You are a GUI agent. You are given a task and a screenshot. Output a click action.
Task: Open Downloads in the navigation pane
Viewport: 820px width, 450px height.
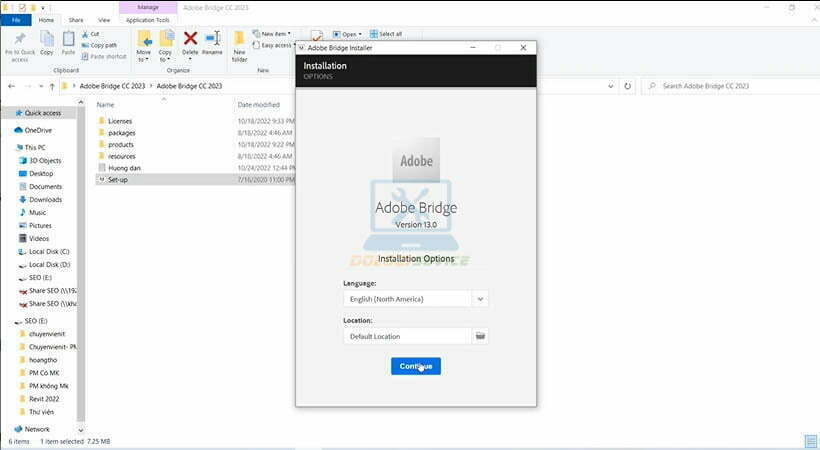click(45, 199)
